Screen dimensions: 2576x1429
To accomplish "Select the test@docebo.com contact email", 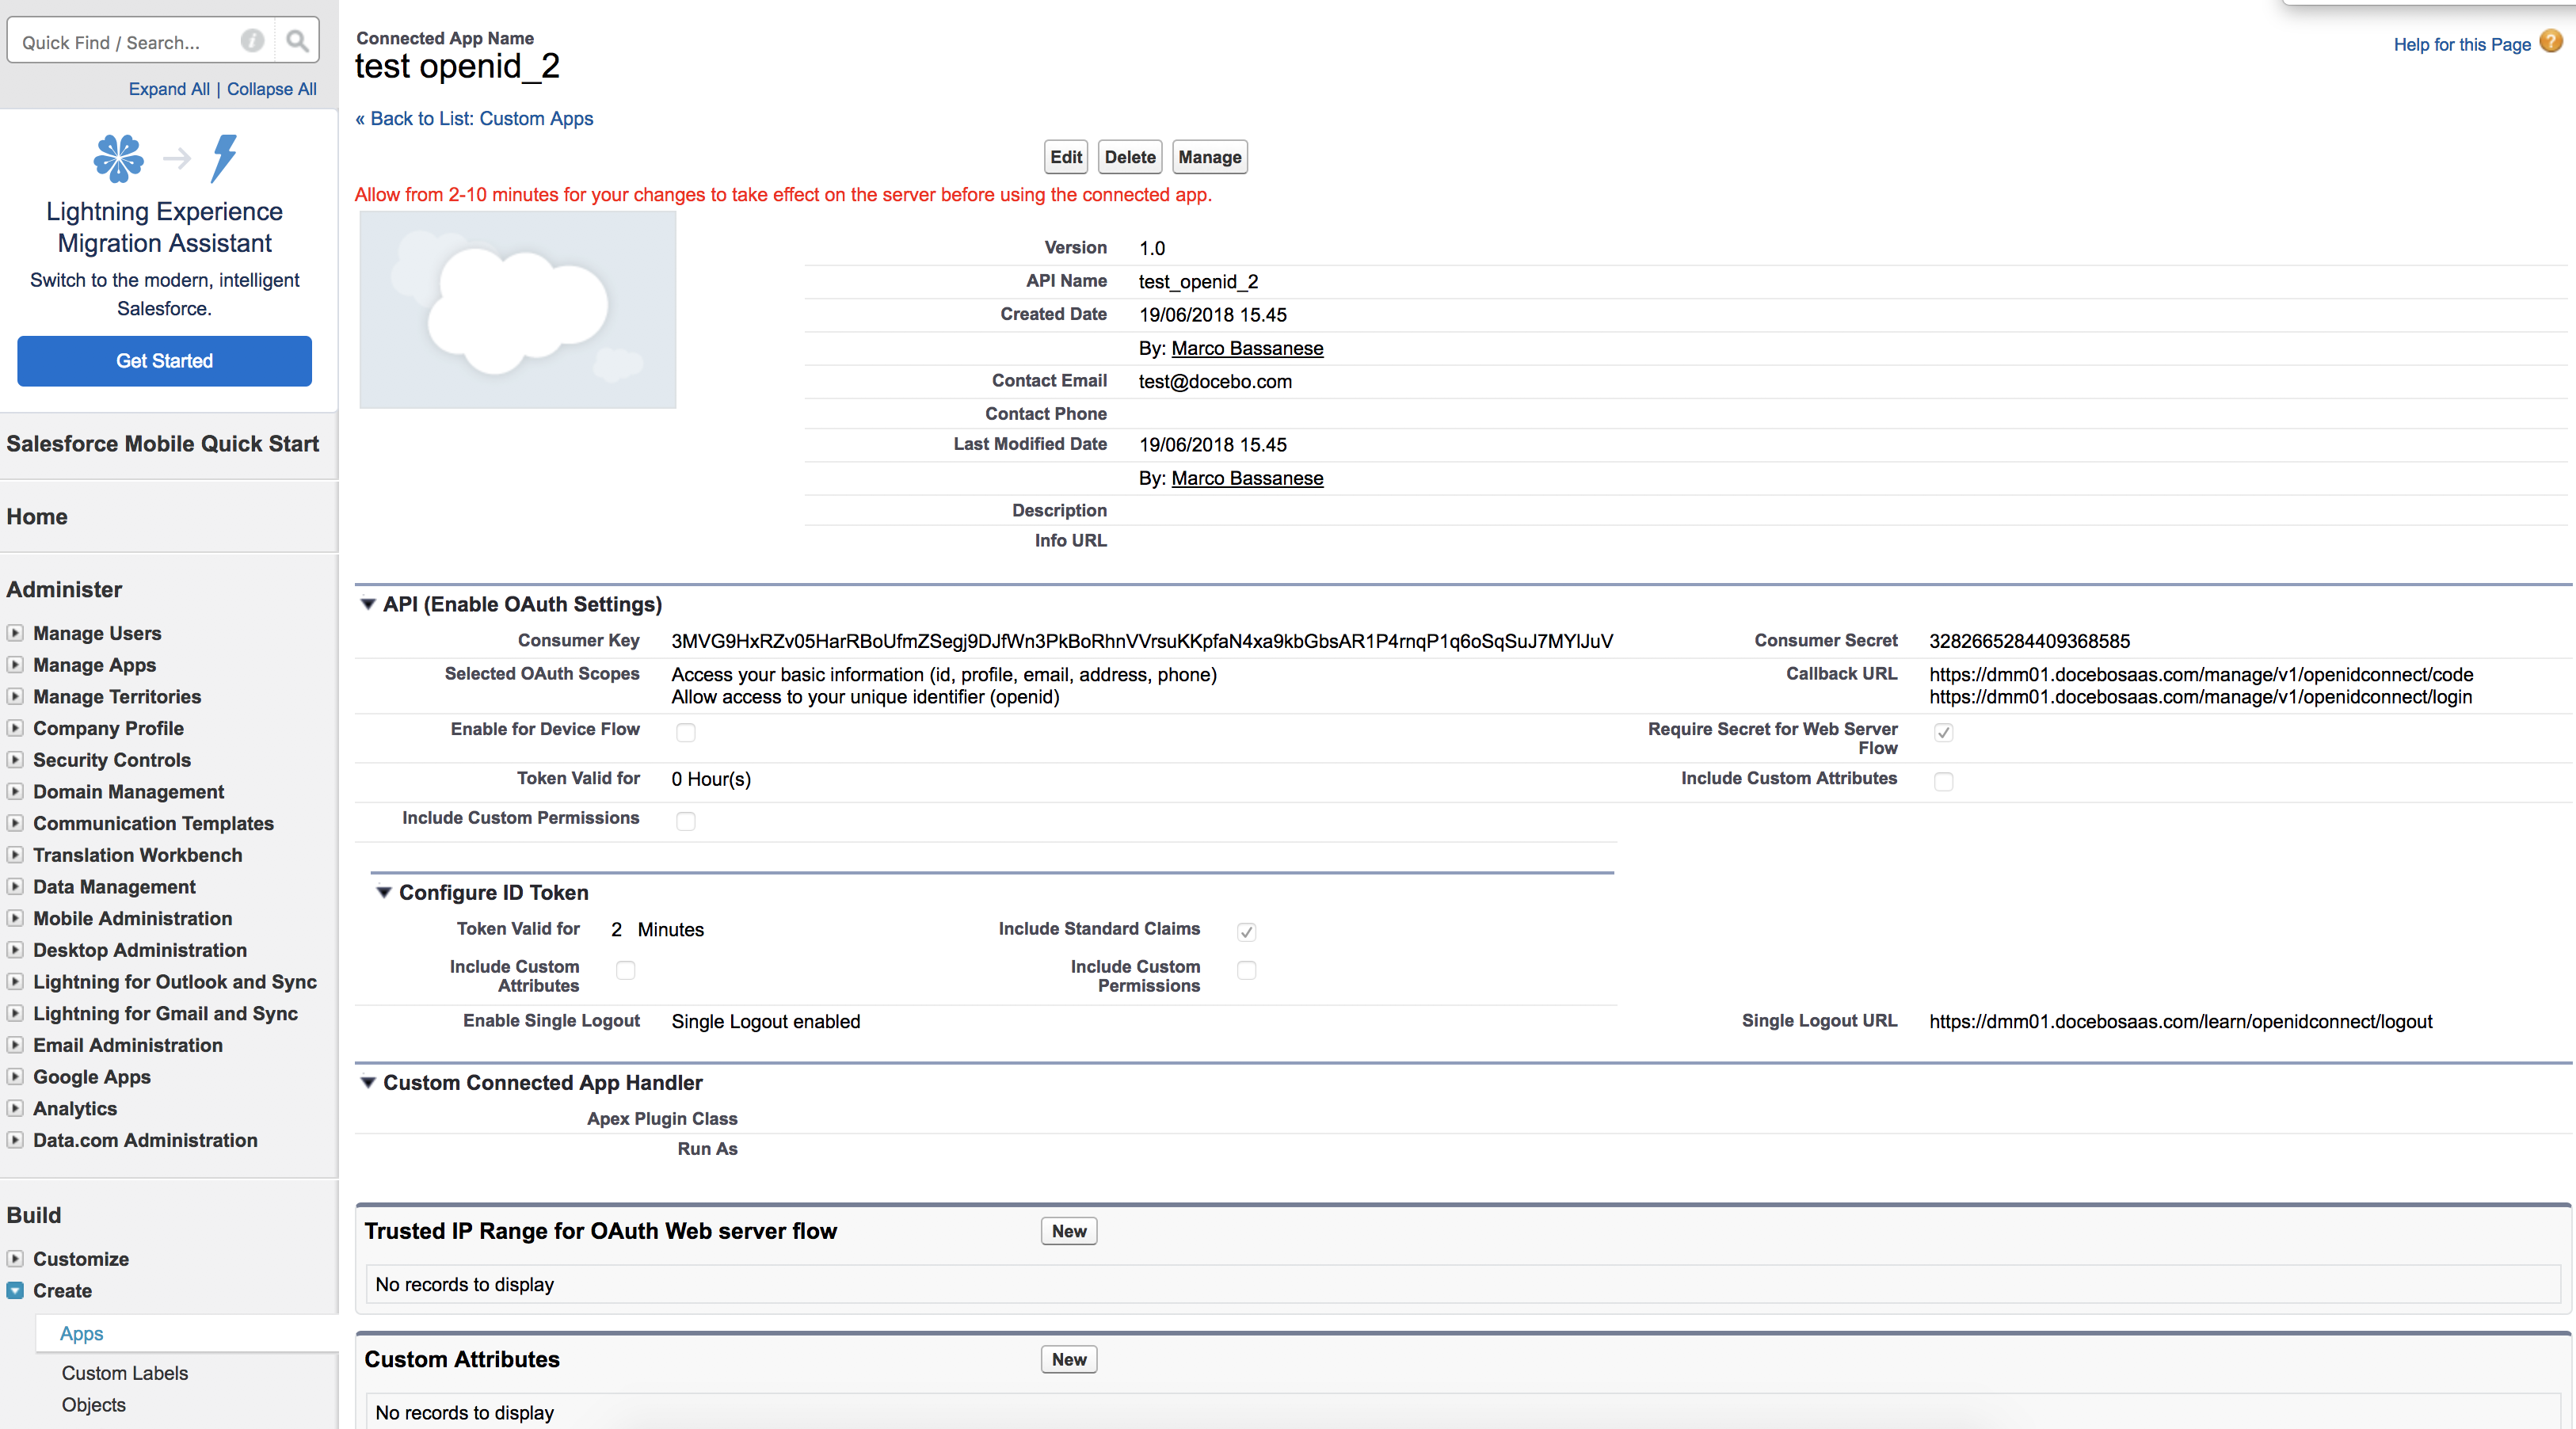I will [x=1215, y=381].
